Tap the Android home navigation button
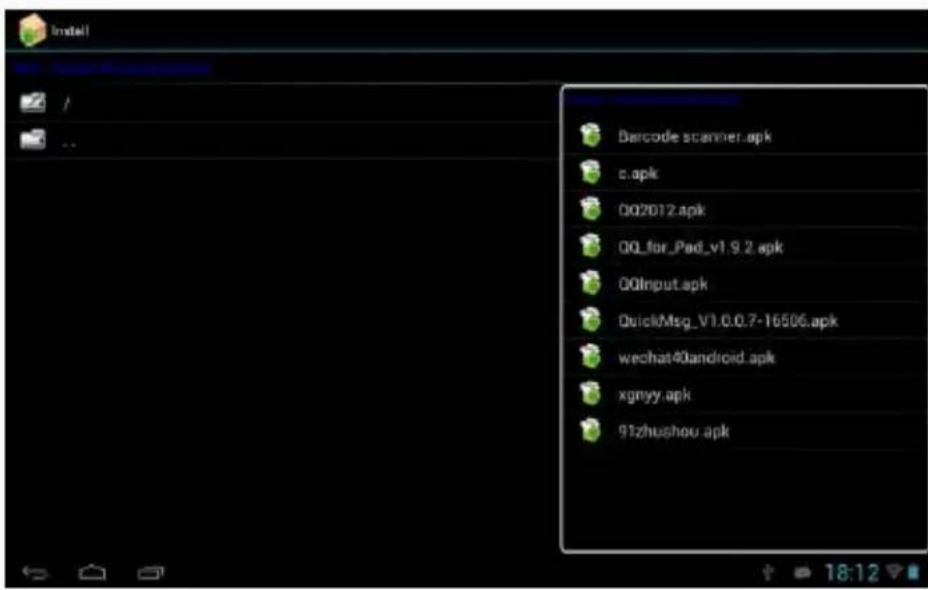The image size is (928, 590). 92,572
